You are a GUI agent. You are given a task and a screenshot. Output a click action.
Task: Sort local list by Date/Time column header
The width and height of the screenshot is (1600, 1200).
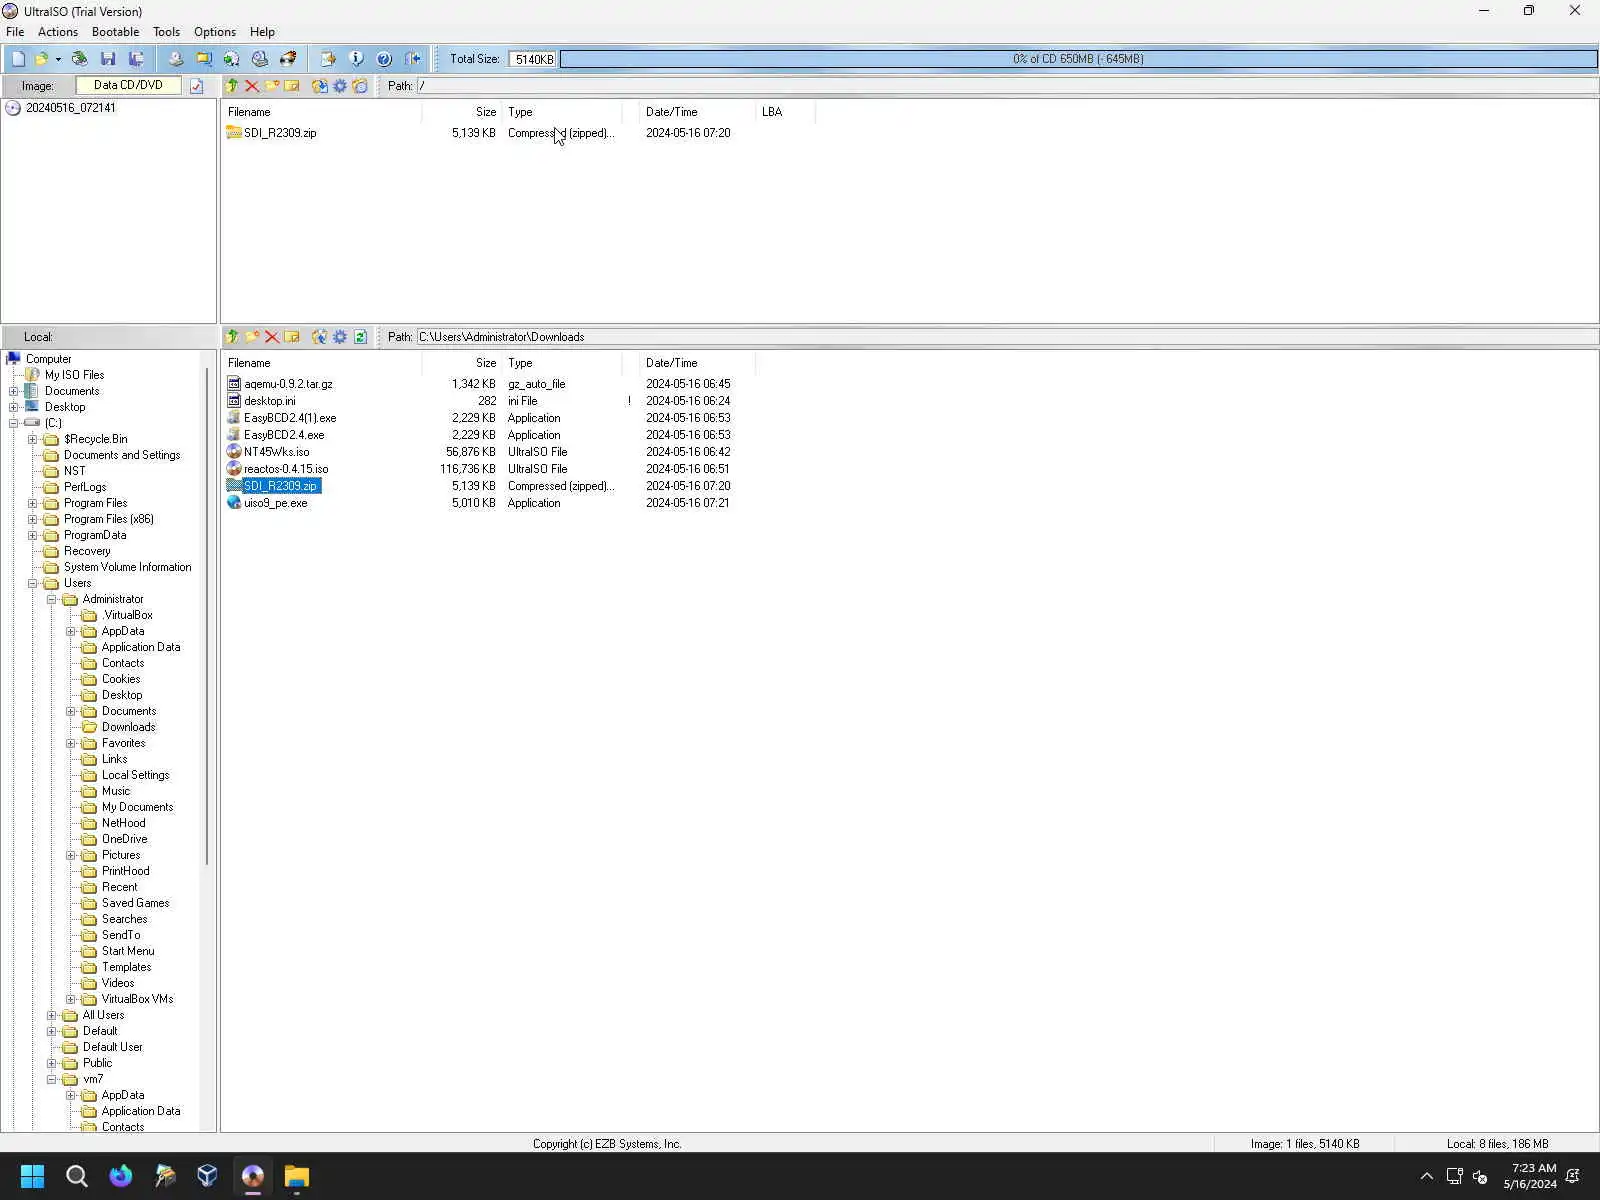tap(697, 363)
